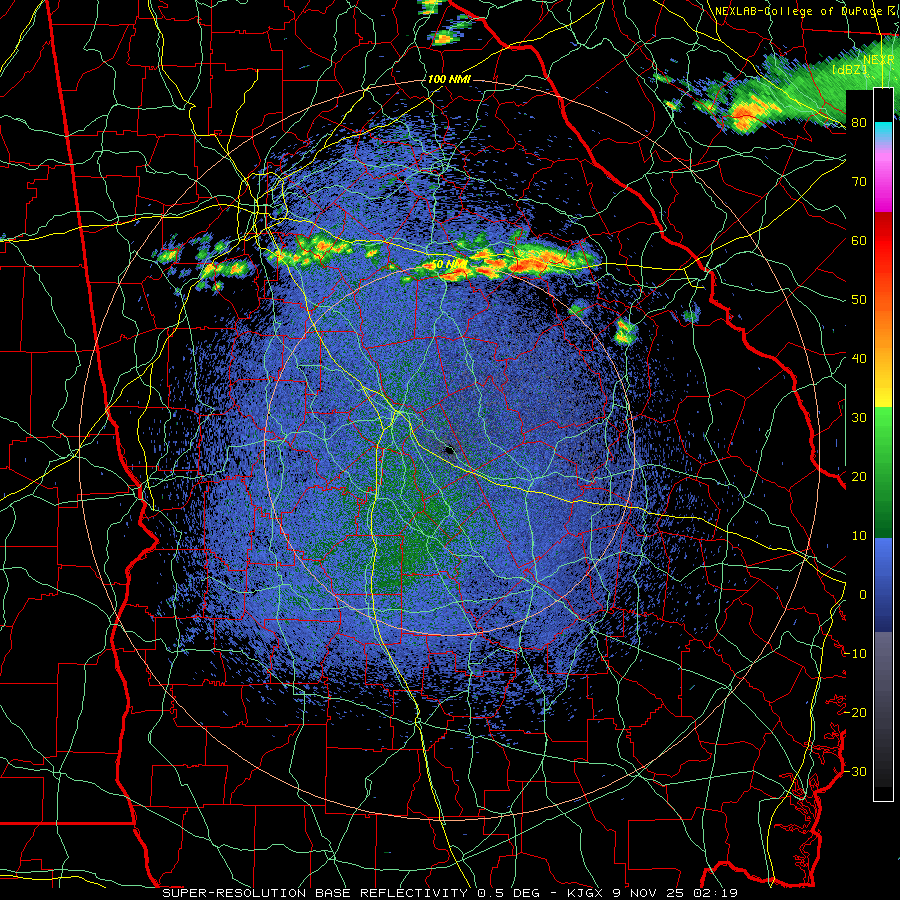900x900 pixels.
Task: Click the 30 value on the dBZ scale
Action: (x=859, y=418)
